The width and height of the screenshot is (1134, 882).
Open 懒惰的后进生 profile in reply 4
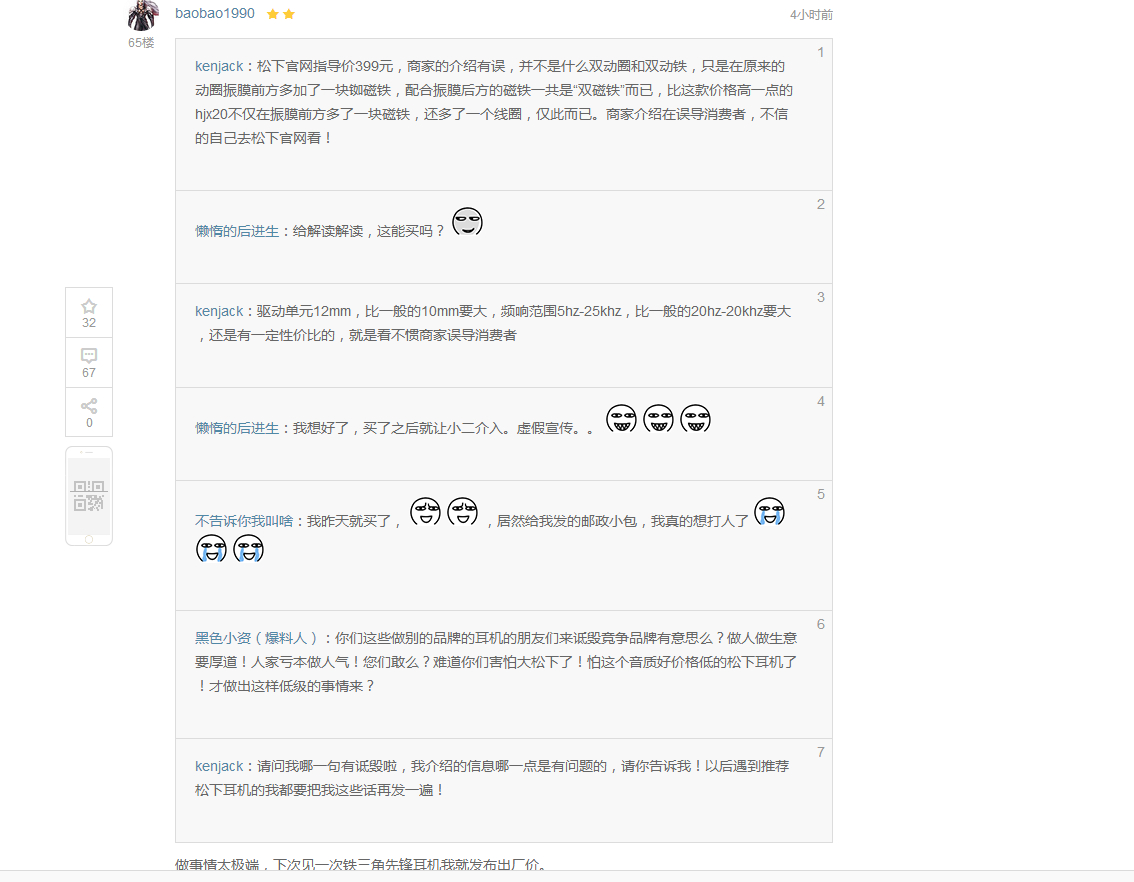click(237, 428)
